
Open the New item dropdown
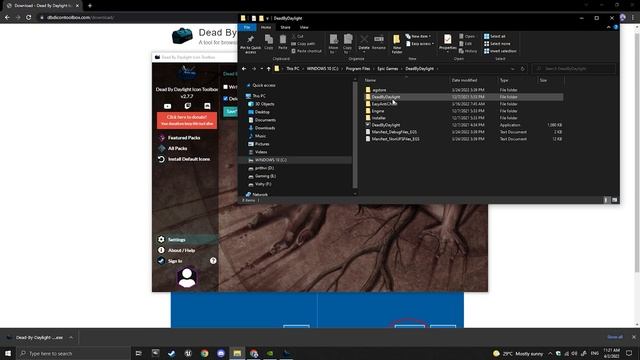point(419,36)
